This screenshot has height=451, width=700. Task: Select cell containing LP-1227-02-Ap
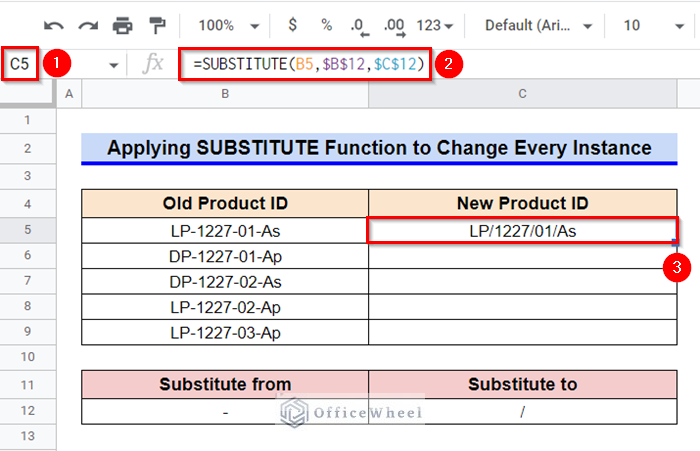(225, 307)
